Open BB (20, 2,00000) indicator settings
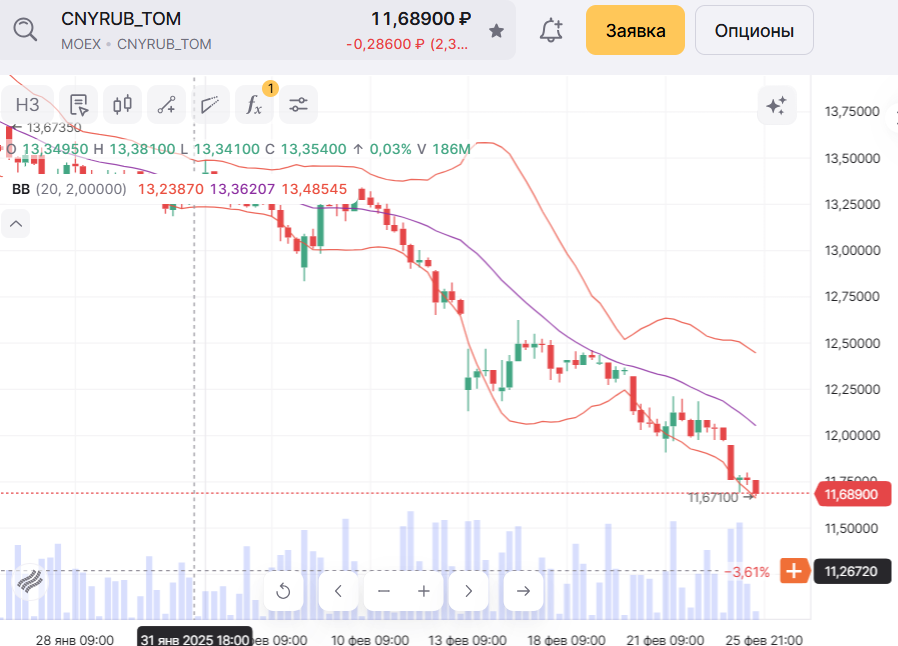Screen dimensions: 898x646 pos(68,189)
